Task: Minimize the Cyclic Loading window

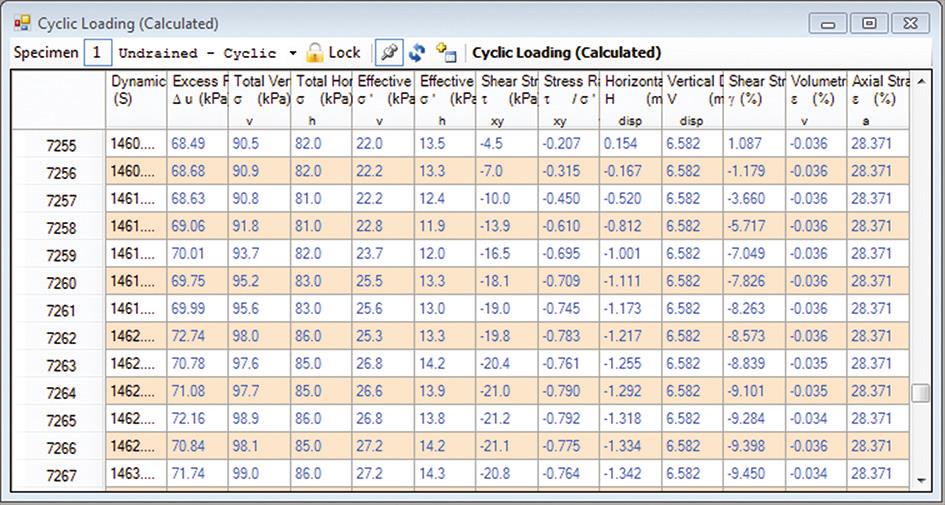Action: [829, 23]
